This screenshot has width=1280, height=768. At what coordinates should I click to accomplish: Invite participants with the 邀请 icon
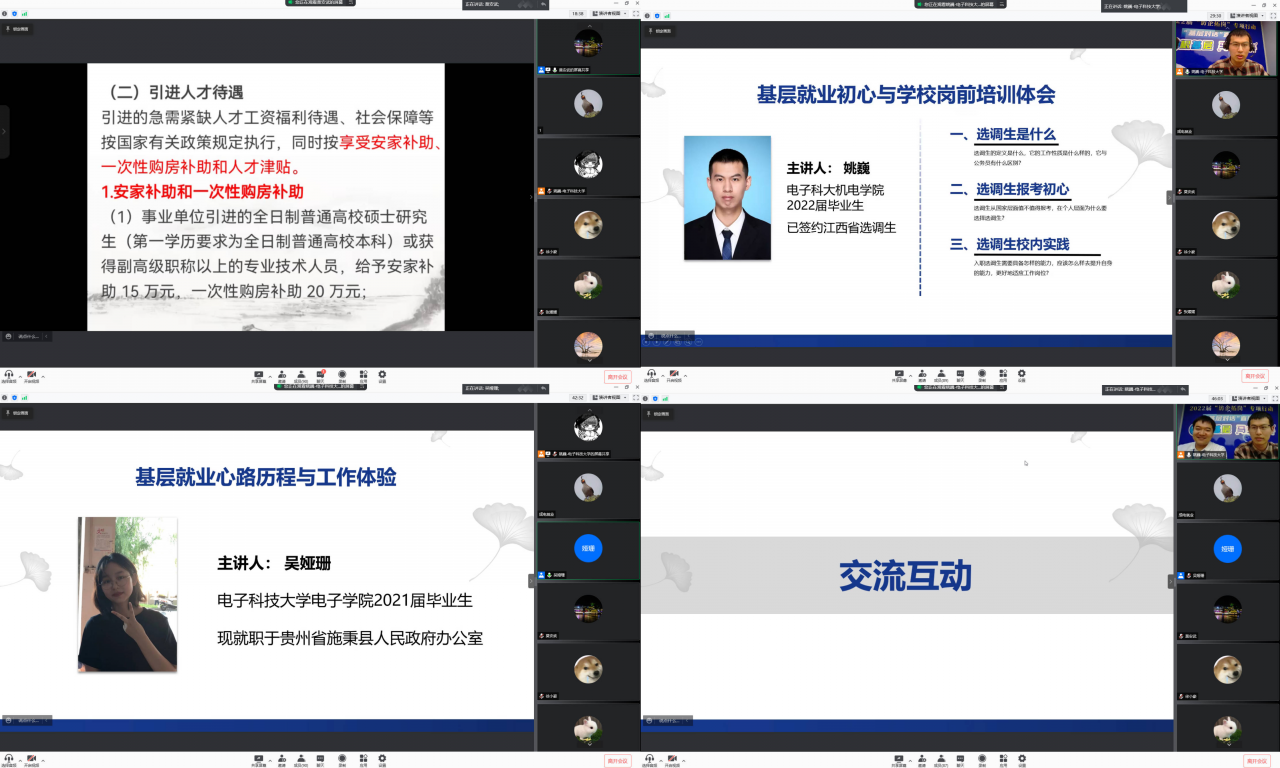pos(281,374)
